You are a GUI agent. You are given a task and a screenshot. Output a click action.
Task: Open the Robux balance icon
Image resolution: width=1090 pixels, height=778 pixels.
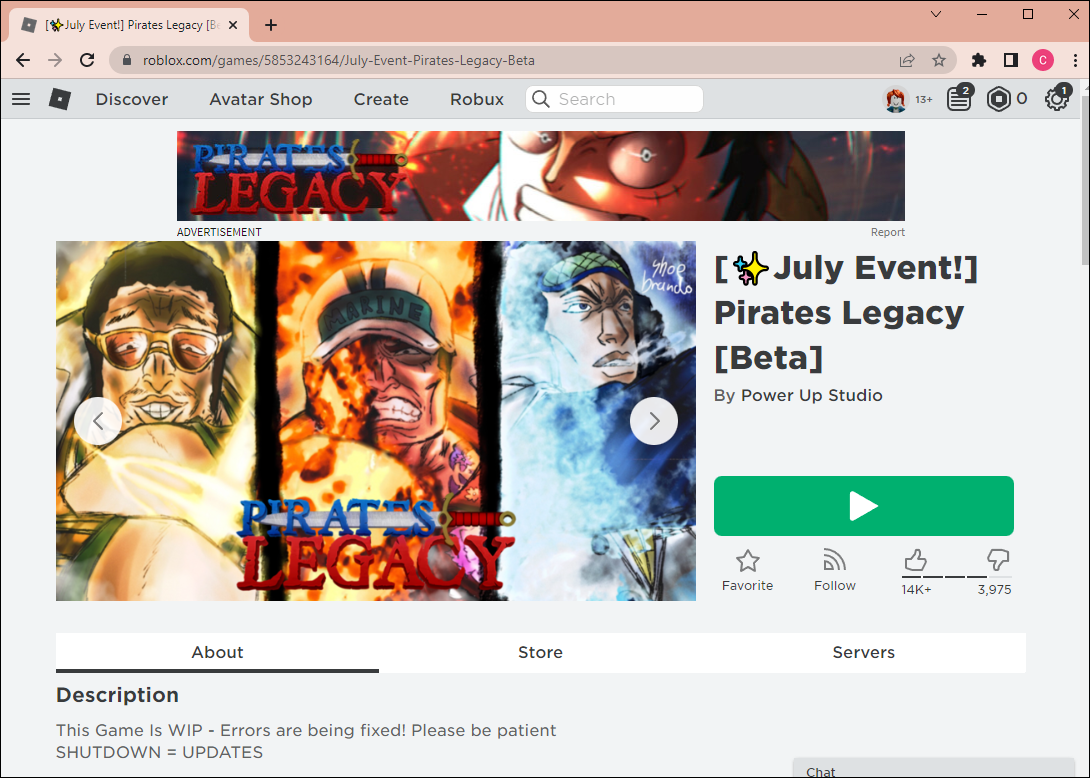click(998, 99)
